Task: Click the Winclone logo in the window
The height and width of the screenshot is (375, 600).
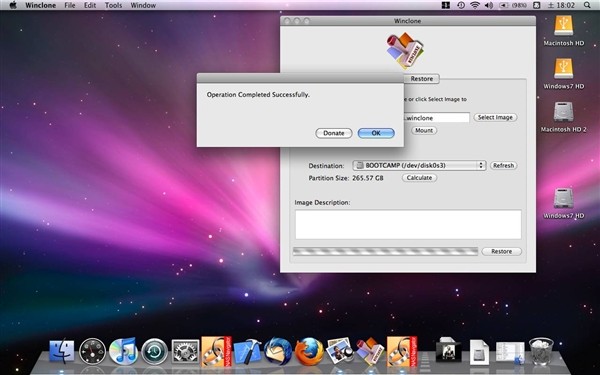Action: pyautogui.click(x=405, y=50)
